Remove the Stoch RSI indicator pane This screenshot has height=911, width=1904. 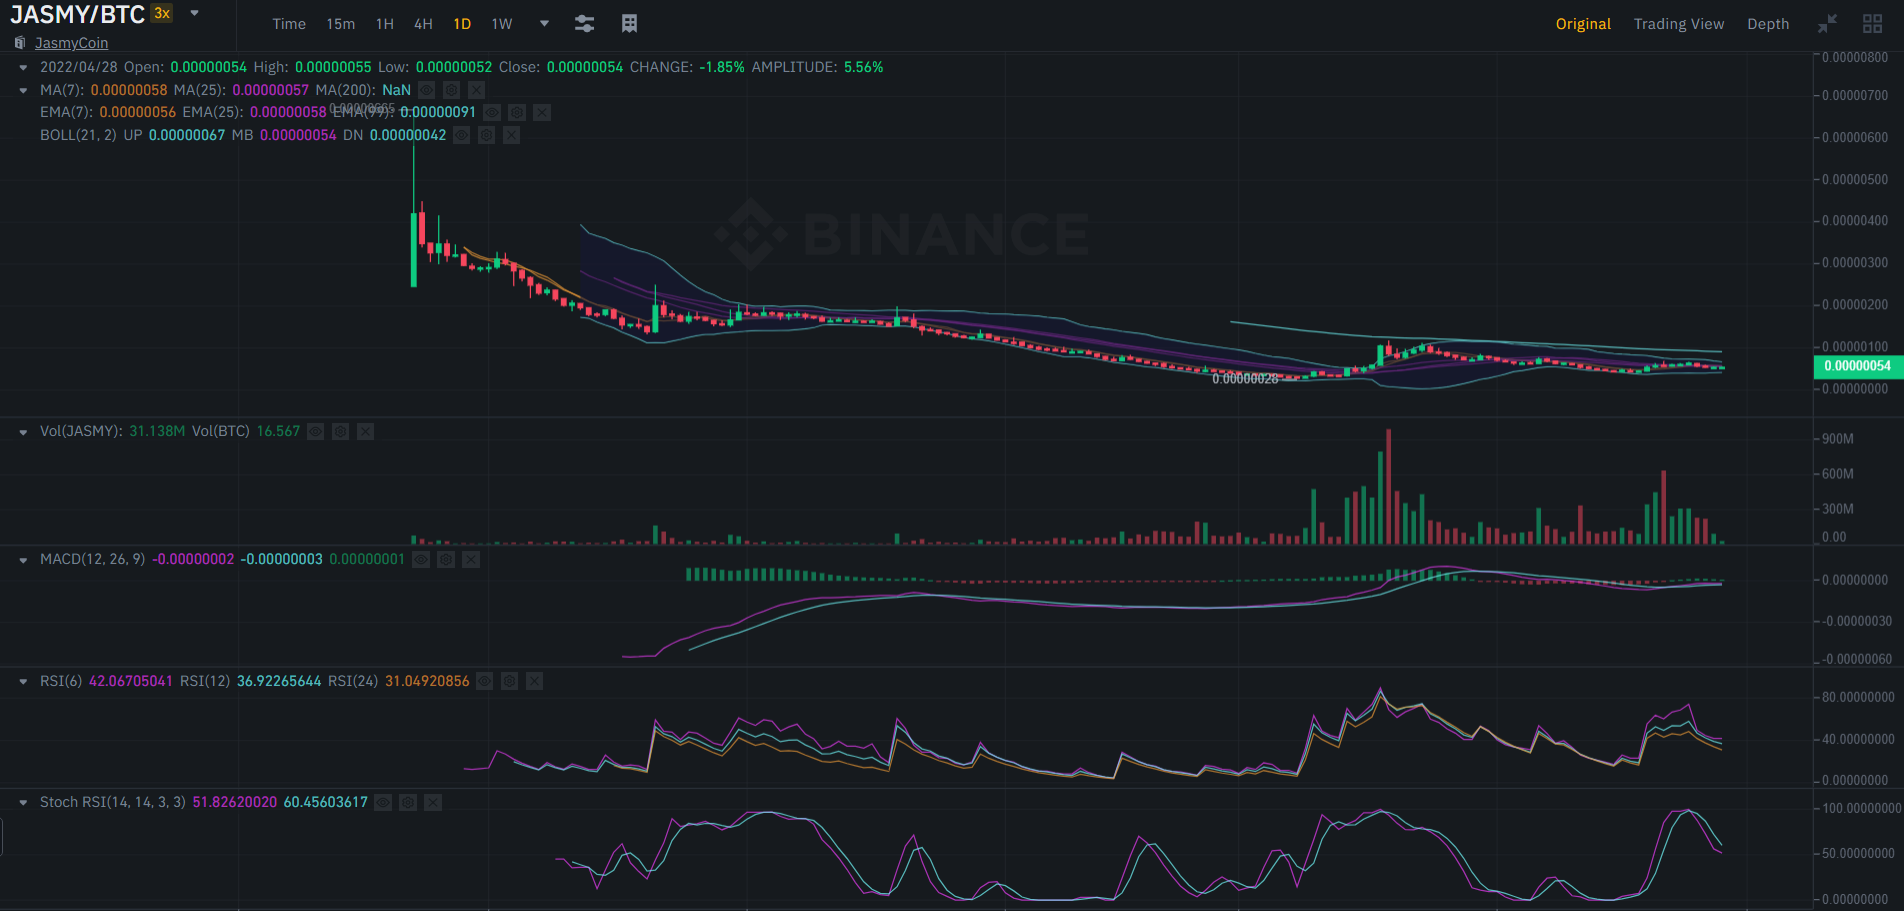coord(433,802)
